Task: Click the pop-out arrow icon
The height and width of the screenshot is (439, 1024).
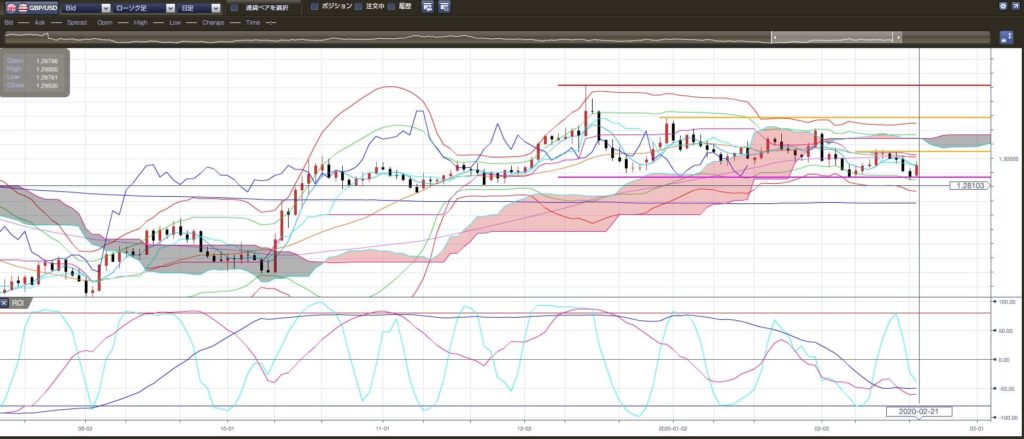Action: point(1016,6)
